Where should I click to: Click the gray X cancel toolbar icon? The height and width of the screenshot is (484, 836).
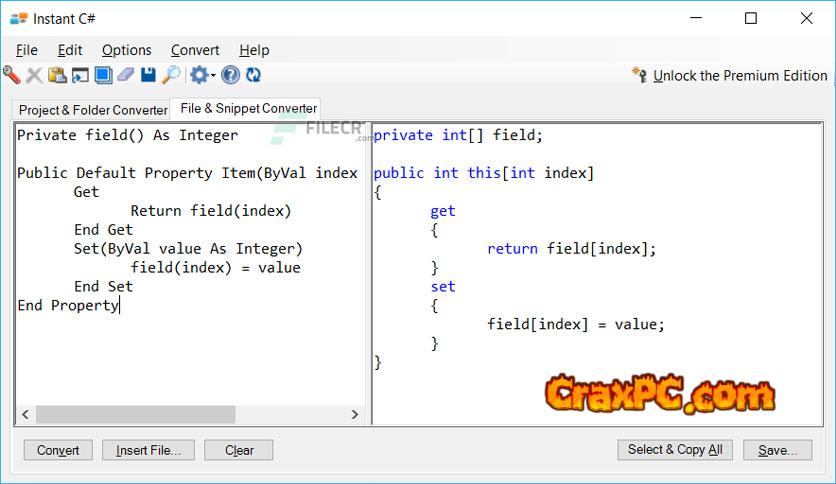[34, 75]
